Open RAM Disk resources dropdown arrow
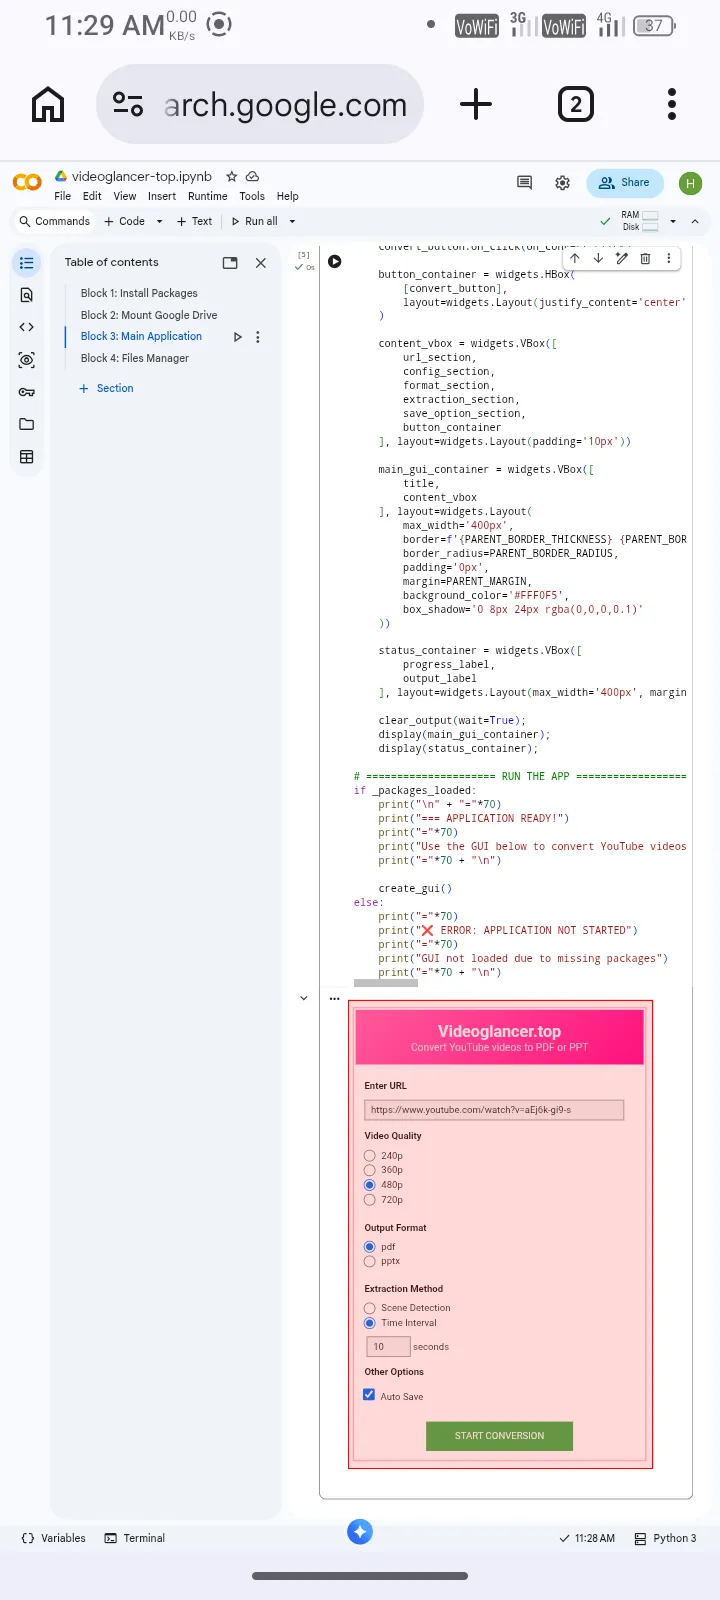 pos(673,222)
